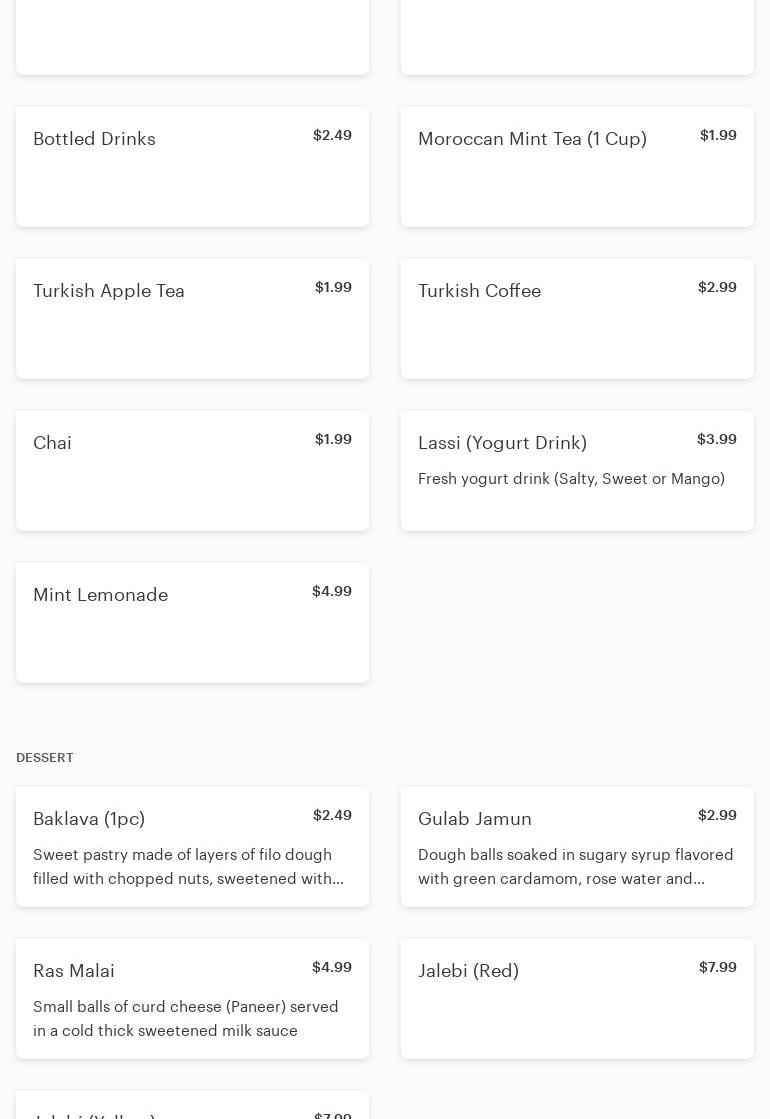The width and height of the screenshot is (770, 1119).
Task: Select the Chai menu card
Action: pos(192,471)
